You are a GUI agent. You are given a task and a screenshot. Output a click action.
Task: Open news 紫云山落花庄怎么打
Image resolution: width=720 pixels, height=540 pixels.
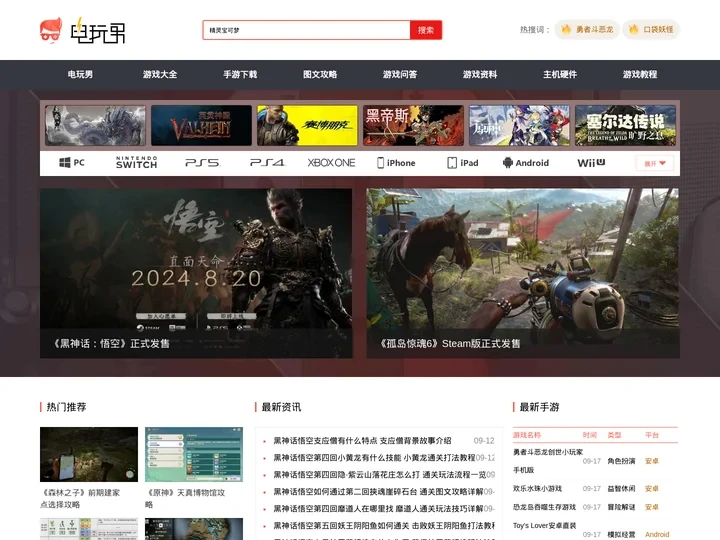[380, 475]
